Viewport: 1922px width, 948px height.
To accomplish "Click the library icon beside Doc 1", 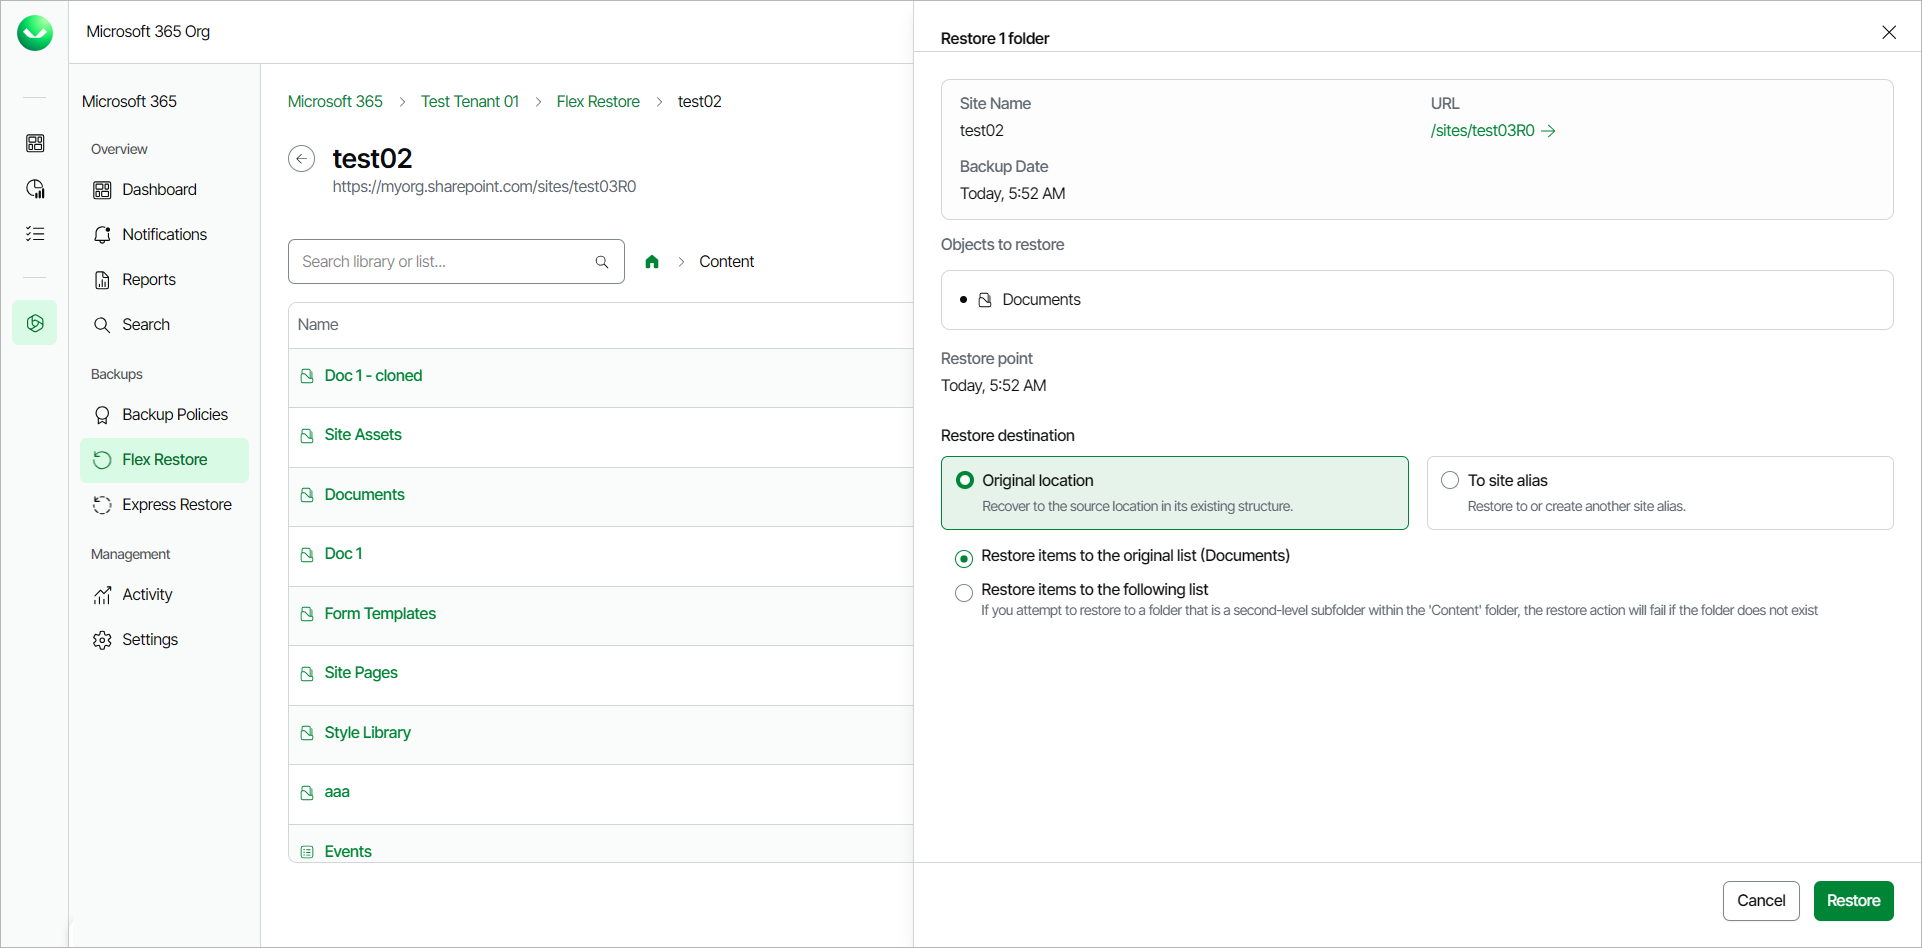I will pyautogui.click(x=307, y=555).
